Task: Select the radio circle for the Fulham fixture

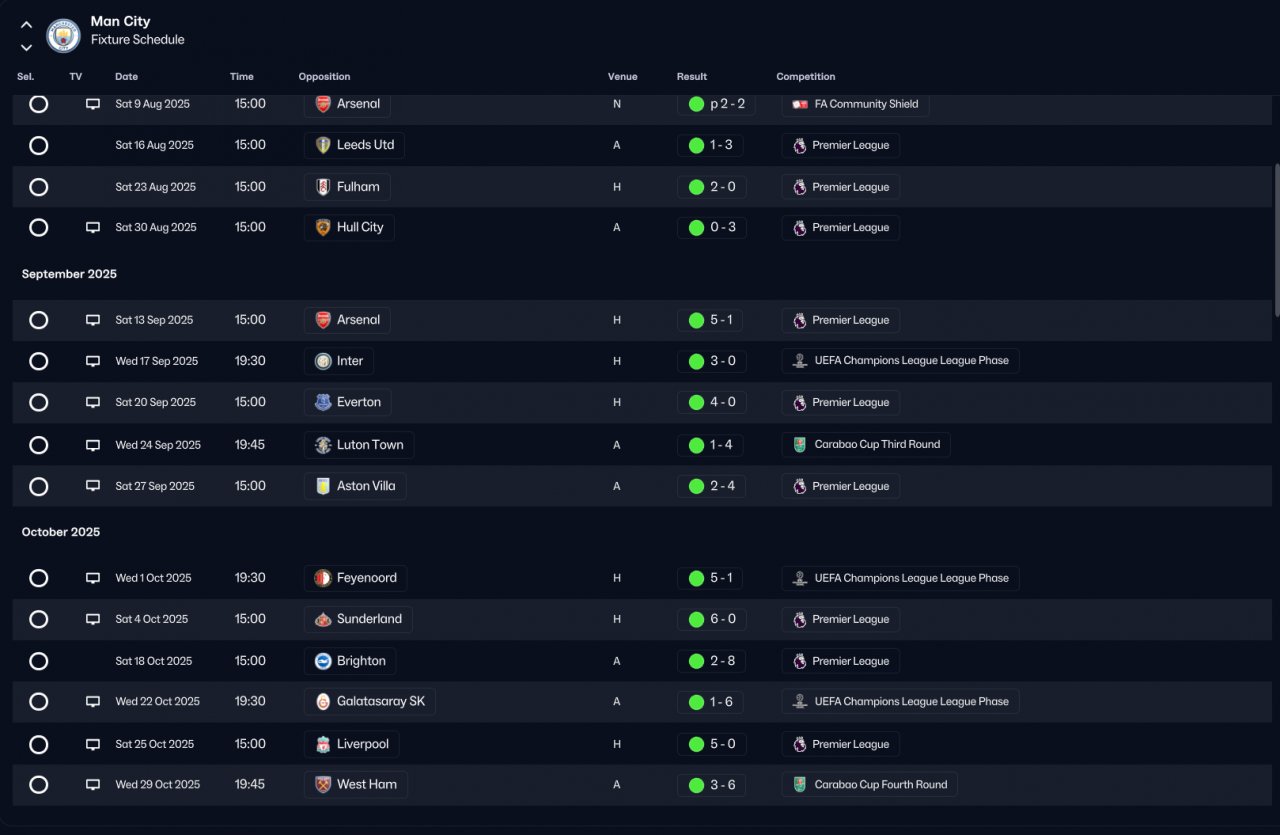Action: click(x=39, y=187)
